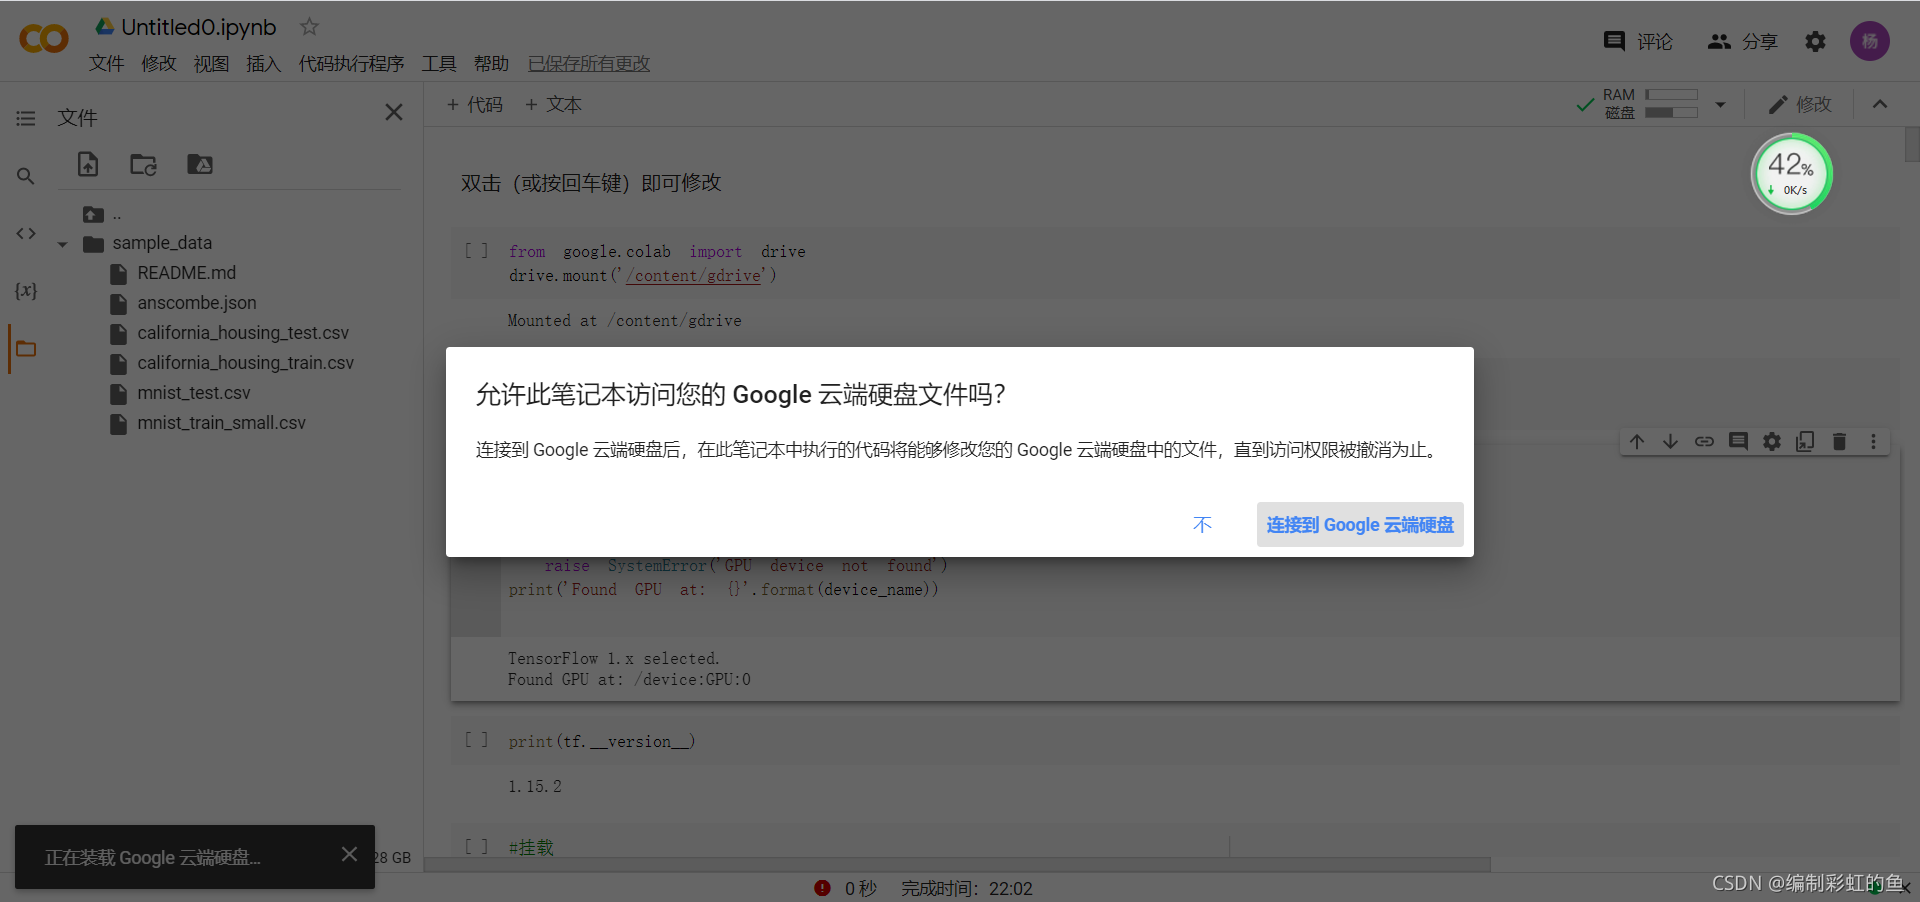Viewport: 1920px width, 902px height.
Task: Open the 视图 menu
Action: 211,64
